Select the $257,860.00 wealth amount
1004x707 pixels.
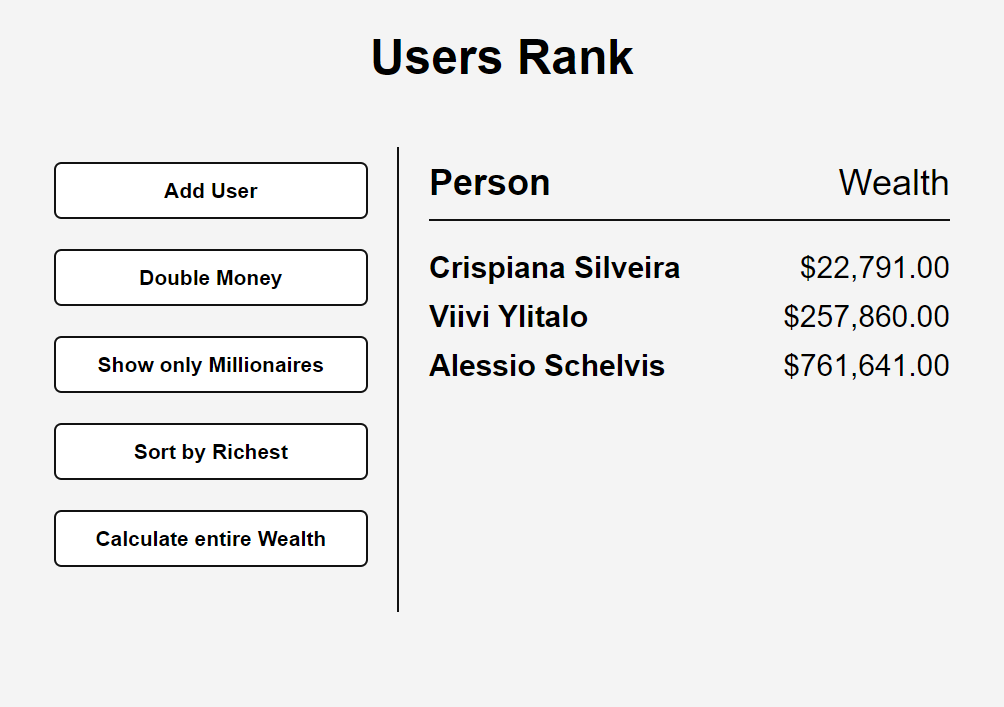(866, 317)
